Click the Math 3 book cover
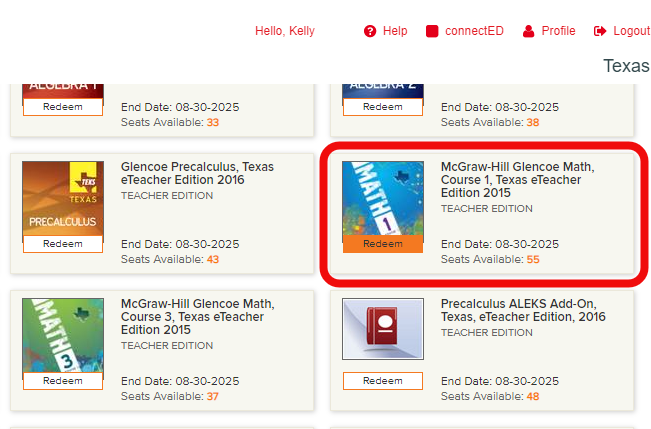This screenshot has height=429, width=651. pos(63,336)
